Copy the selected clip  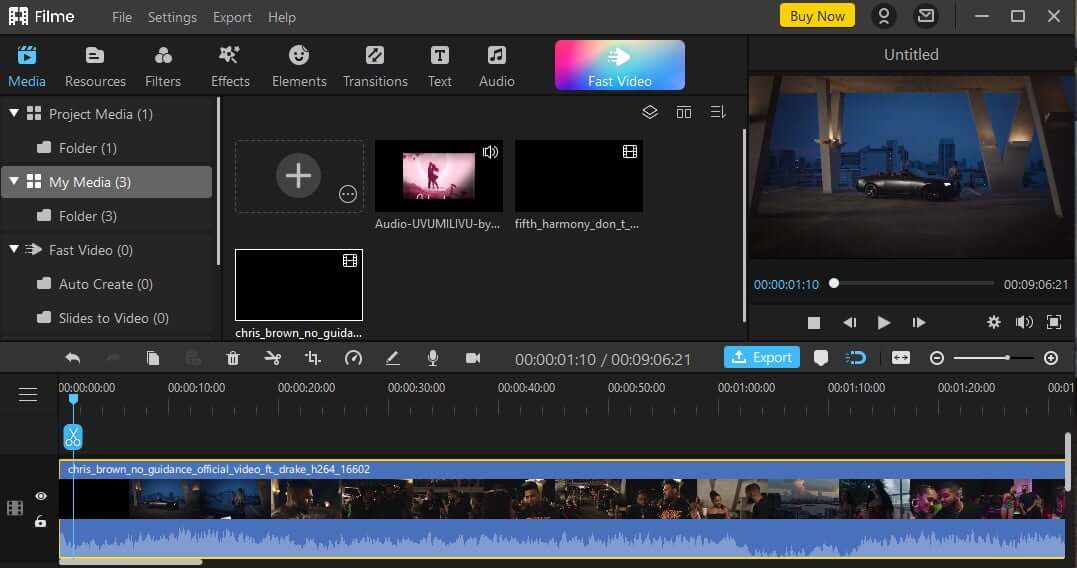pos(152,358)
